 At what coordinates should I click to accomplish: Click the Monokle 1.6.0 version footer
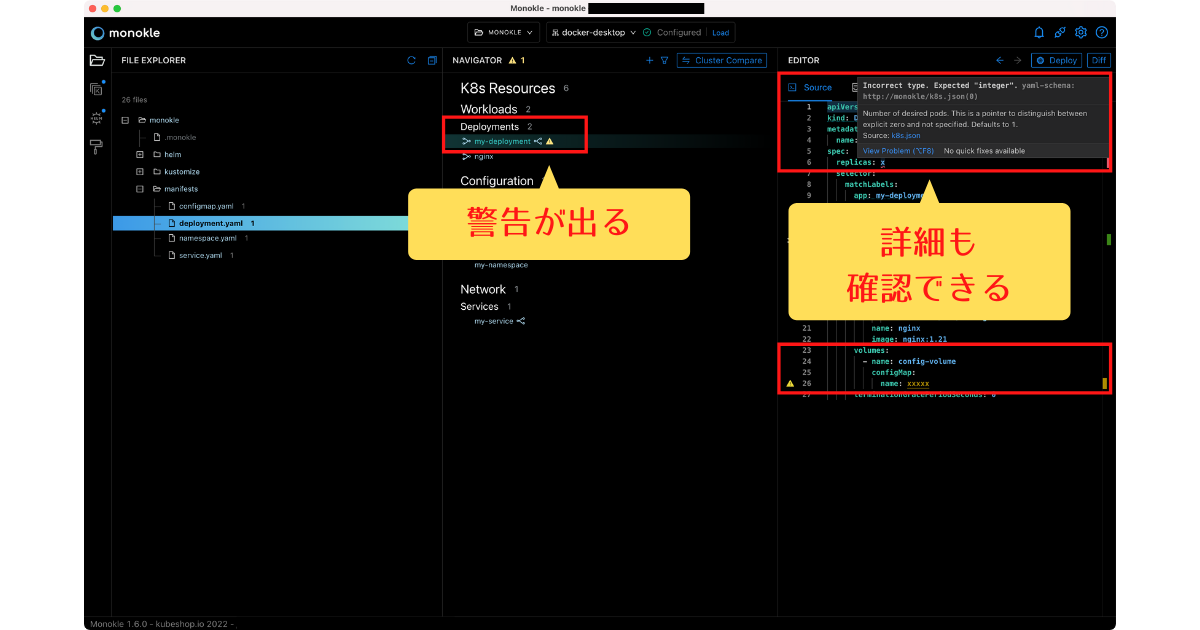pos(162,623)
